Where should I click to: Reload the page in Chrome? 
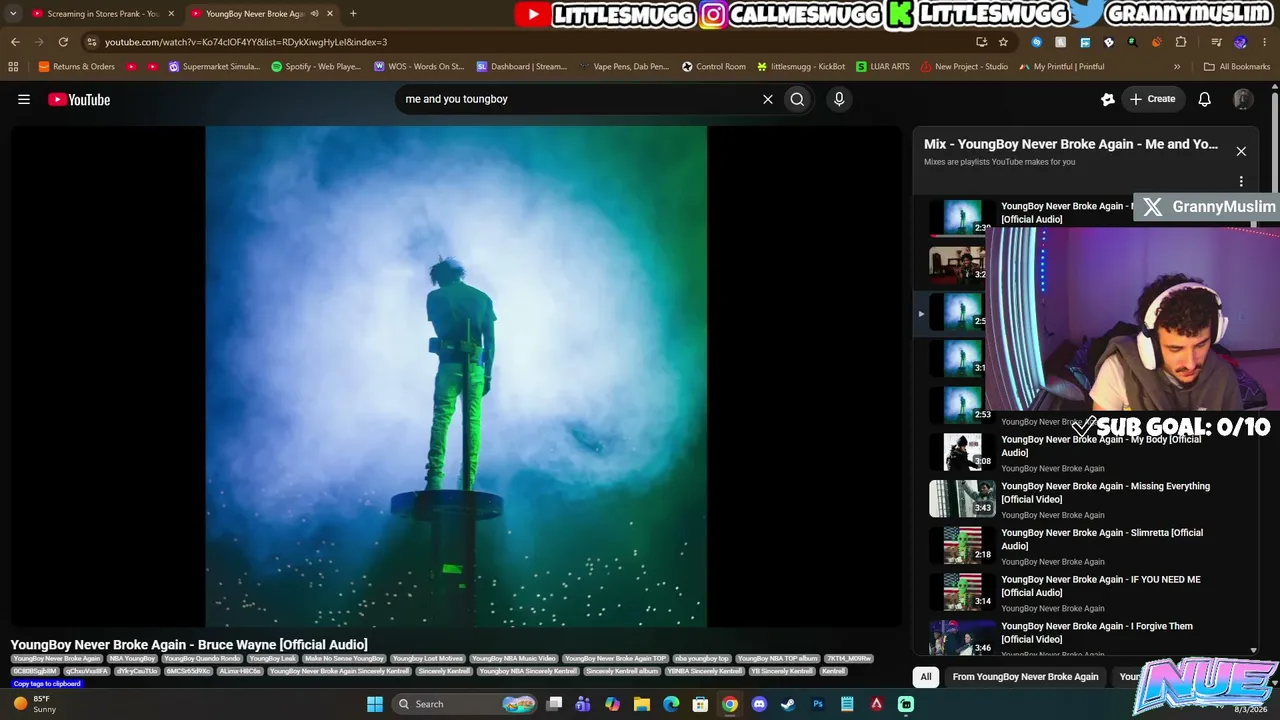(x=63, y=42)
